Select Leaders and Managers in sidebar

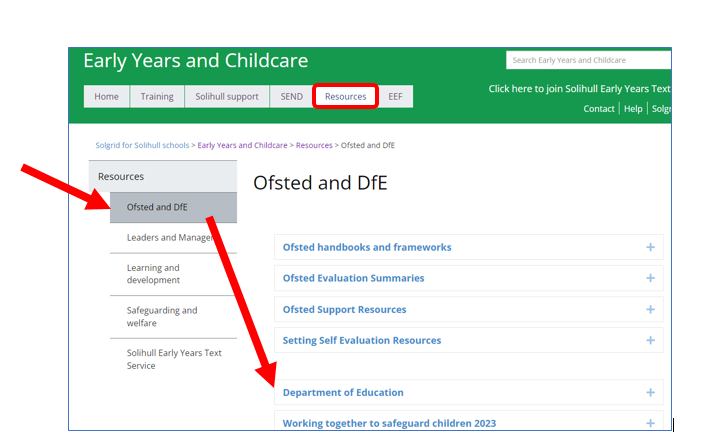(170, 237)
